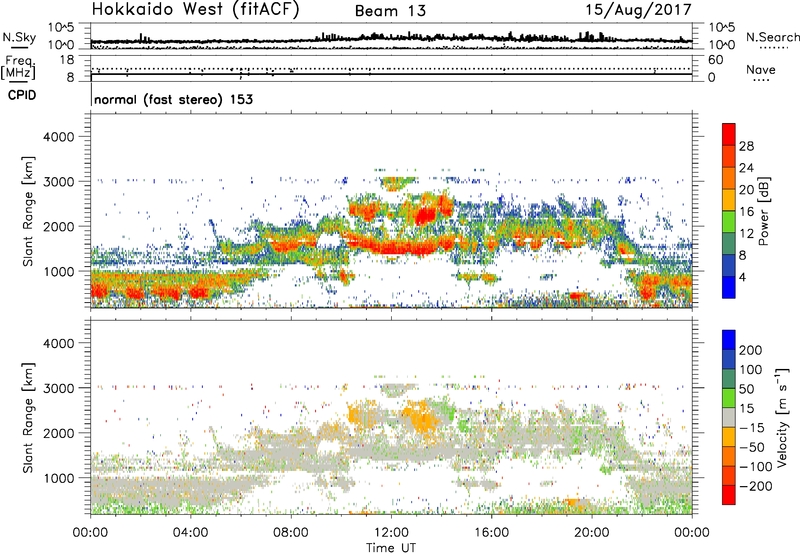This screenshot has height=554, width=800.
Task: Click the "Nave" legend label
Action: 761,69
